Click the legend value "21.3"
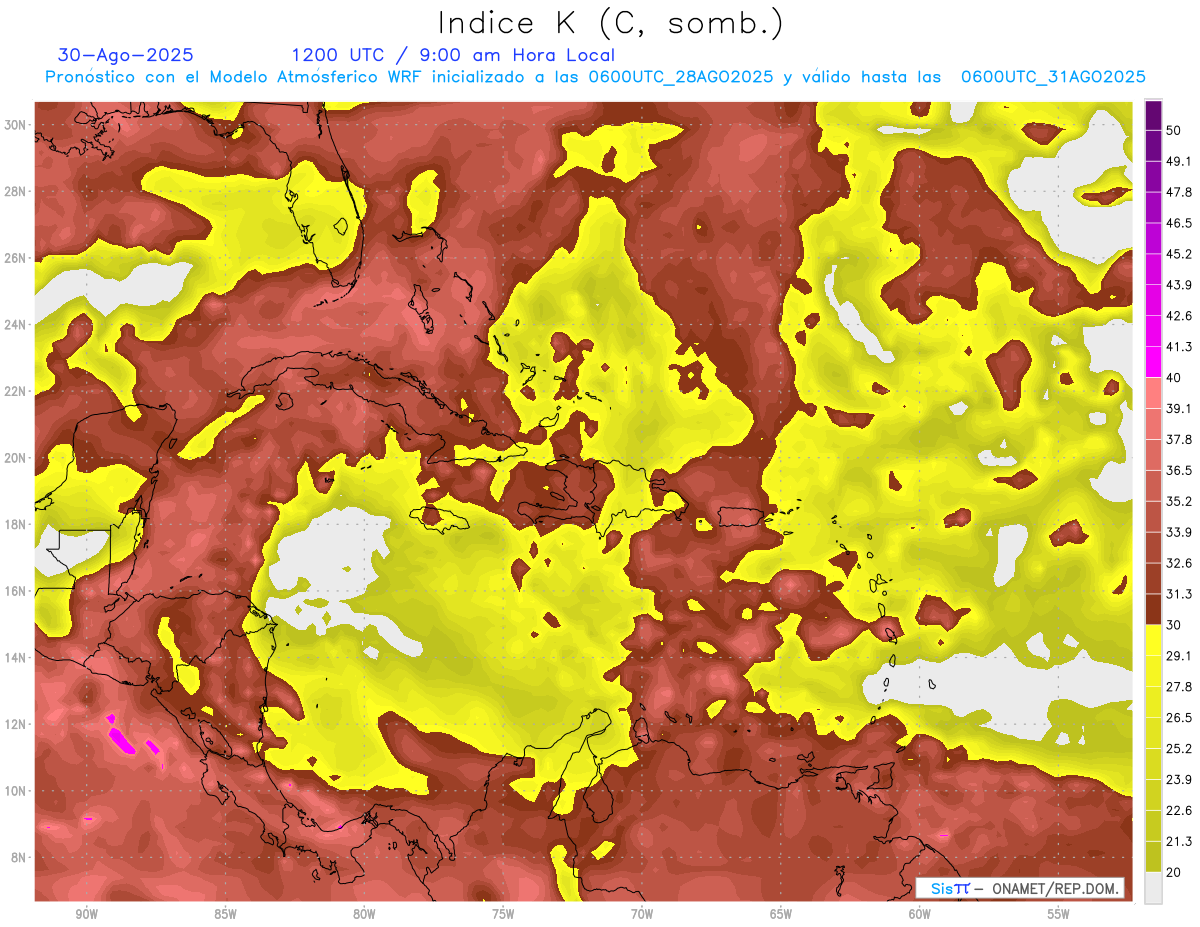This screenshot has width=1200, height=927. point(1178,841)
